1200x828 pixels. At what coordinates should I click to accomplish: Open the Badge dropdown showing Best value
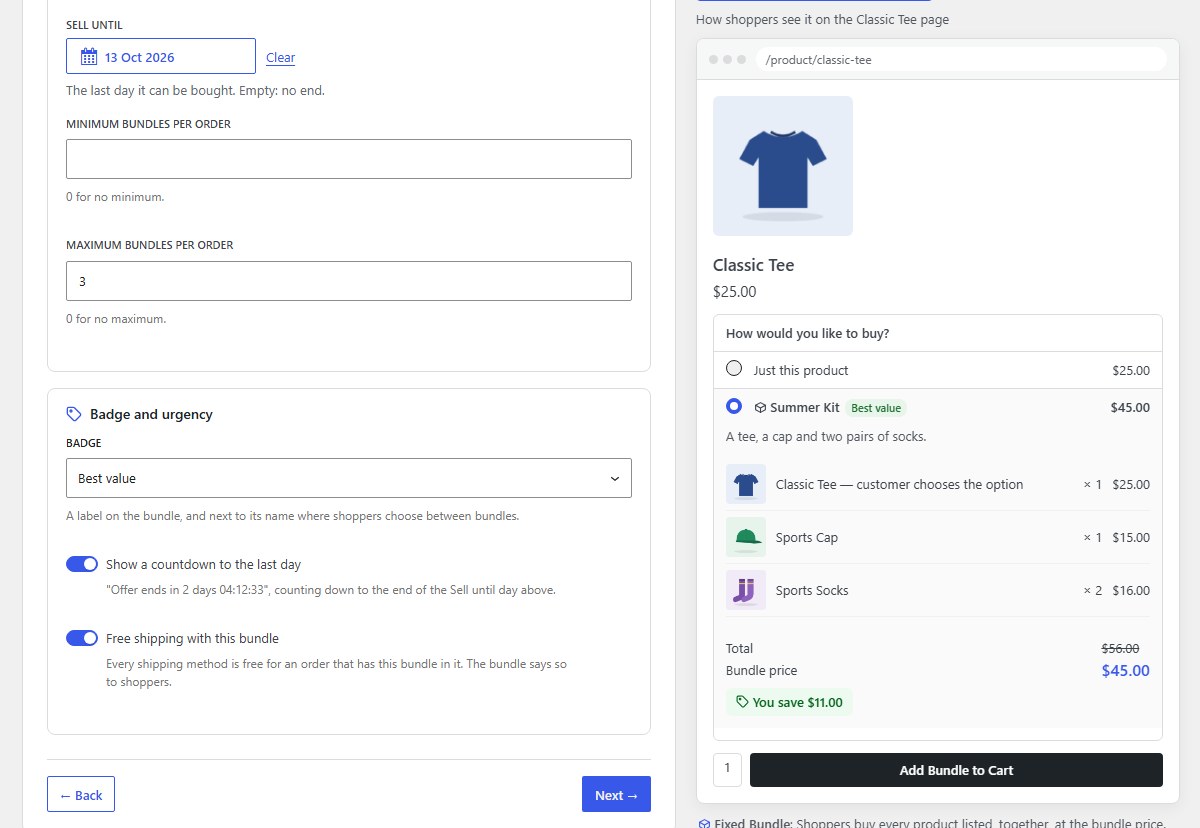(349, 478)
